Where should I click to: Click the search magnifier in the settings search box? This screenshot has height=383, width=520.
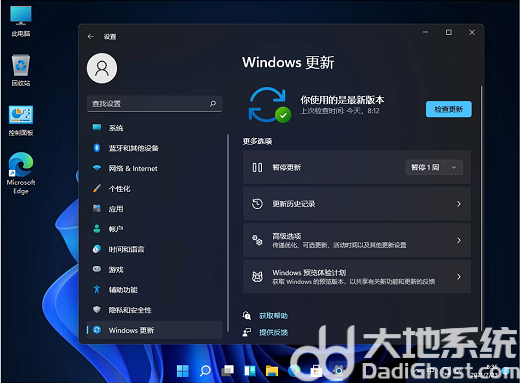pyautogui.click(x=213, y=104)
